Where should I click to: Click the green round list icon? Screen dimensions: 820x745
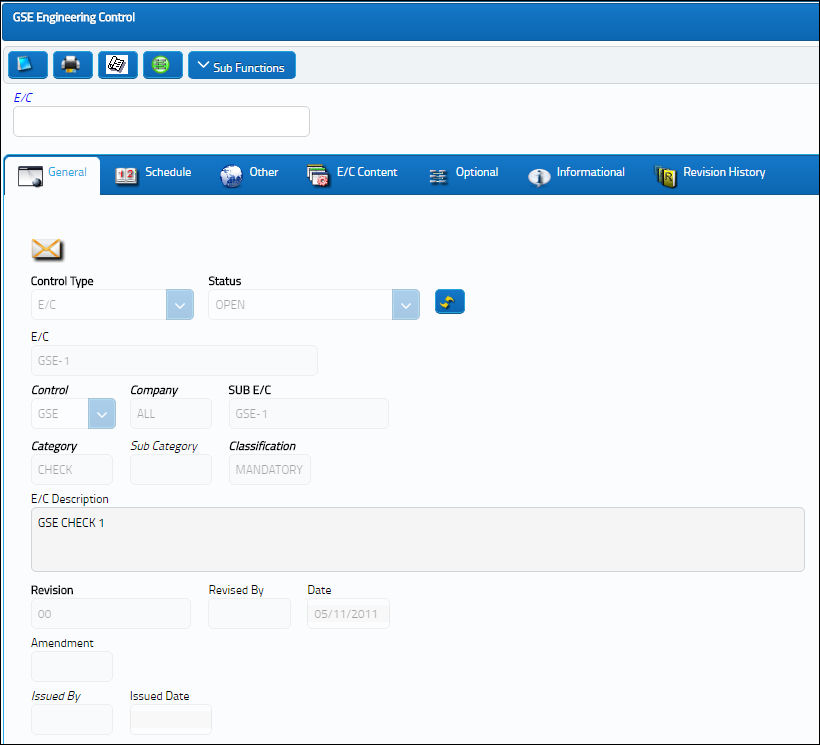tap(163, 65)
